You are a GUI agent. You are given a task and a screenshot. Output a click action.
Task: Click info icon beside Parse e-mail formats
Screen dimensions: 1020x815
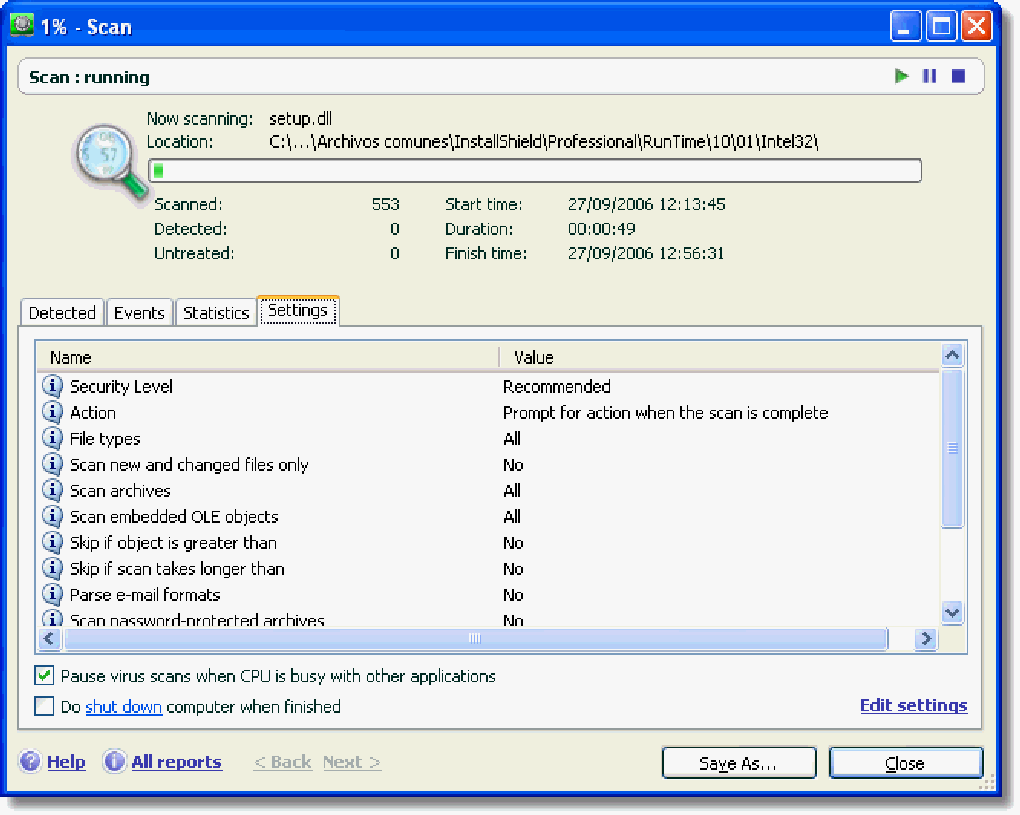[53, 594]
